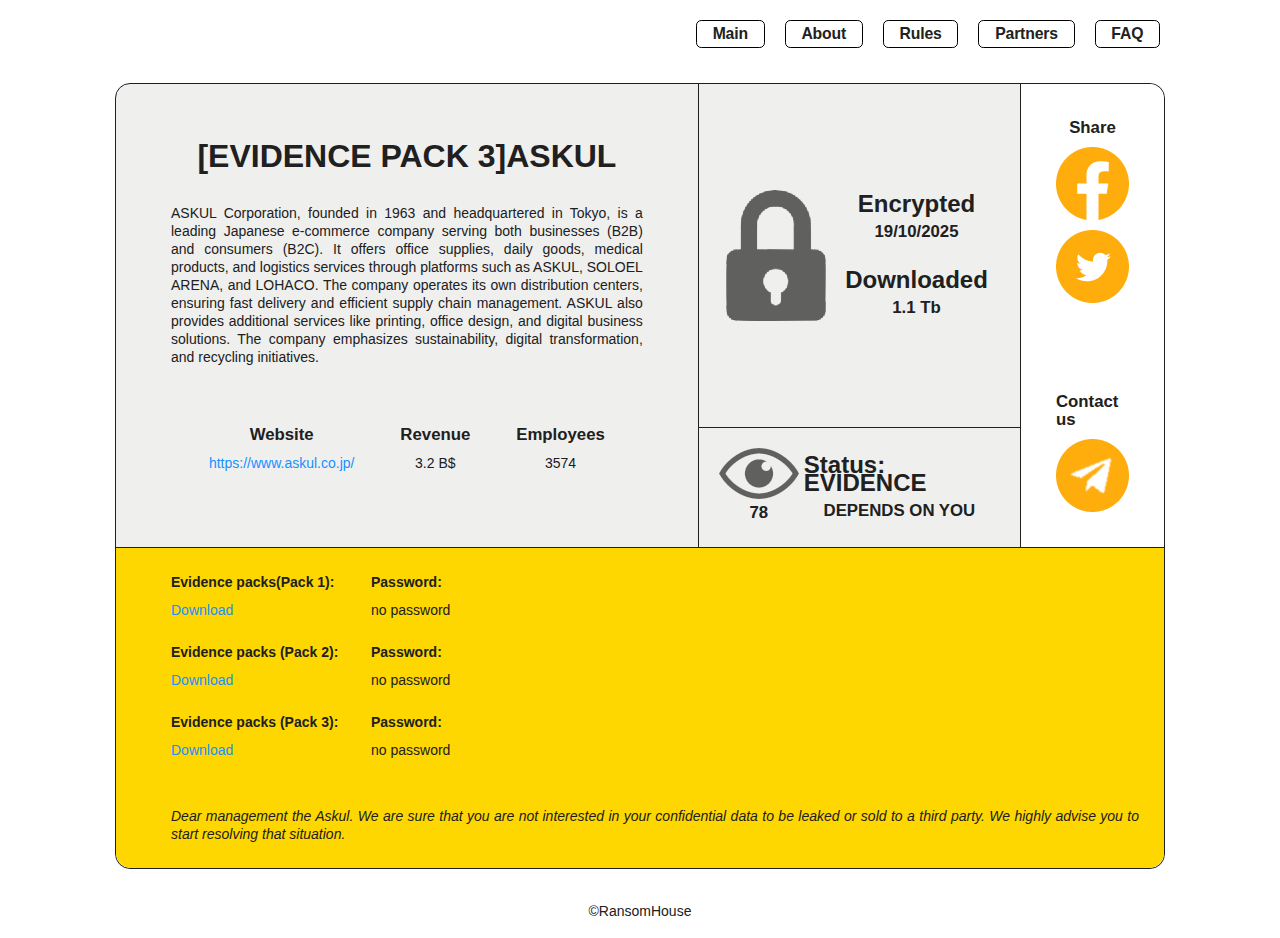This screenshot has height=938, width=1280.
Task: Click the encrypted date 19/10/2025
Action: pos(916,232)
